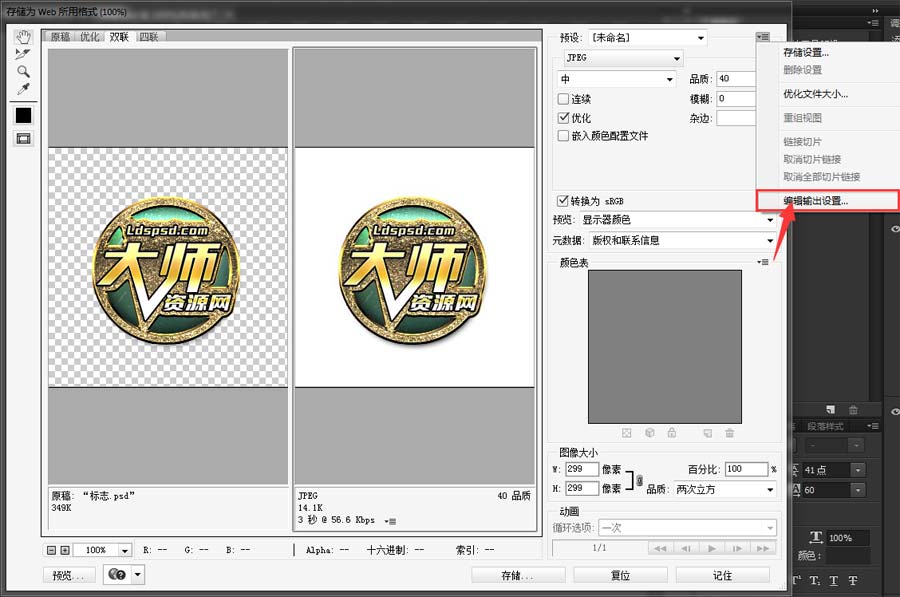900x597 pixels.
Task: Open 段落样式 panel menu icon in Photoshop
Action: [873, 426]
